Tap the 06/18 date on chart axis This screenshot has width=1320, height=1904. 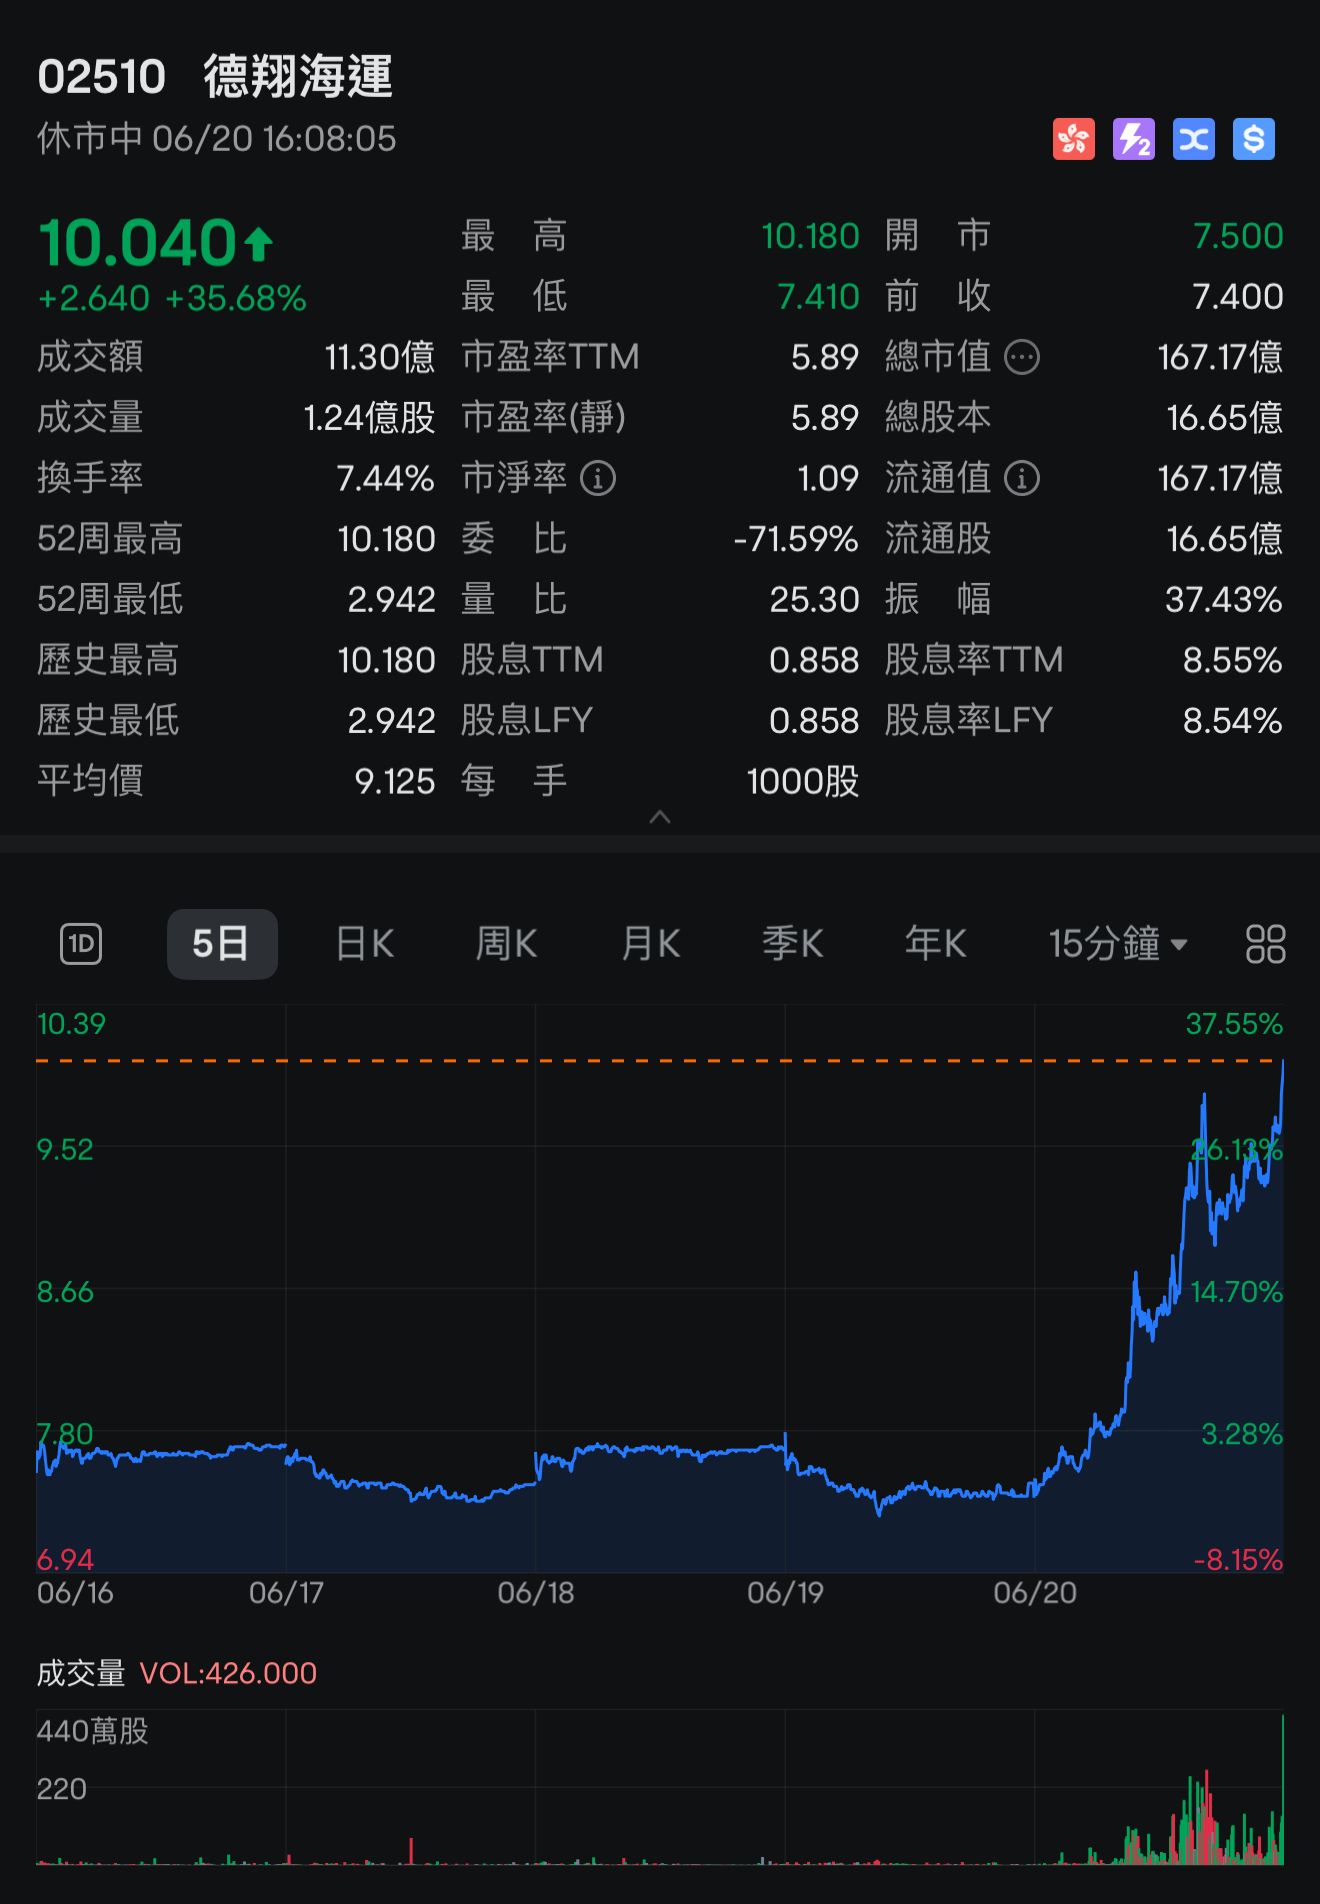(x=536, y=1592)
